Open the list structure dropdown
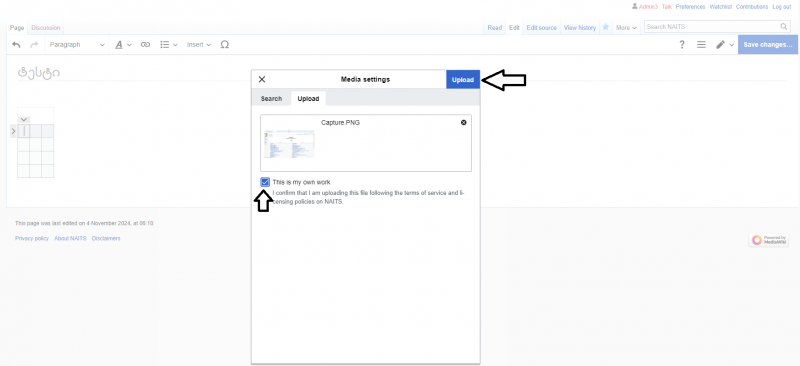Image resolution: width=800 pixels, height=366 pixels. (x=168, y=45)
